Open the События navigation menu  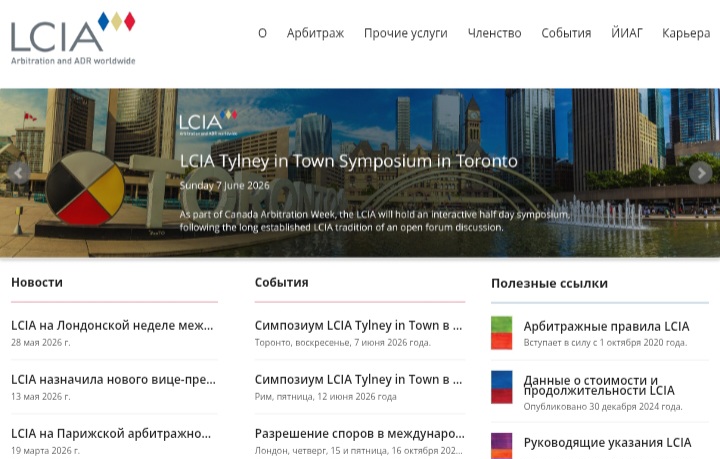pyautogui.click(x=566, y=33)
